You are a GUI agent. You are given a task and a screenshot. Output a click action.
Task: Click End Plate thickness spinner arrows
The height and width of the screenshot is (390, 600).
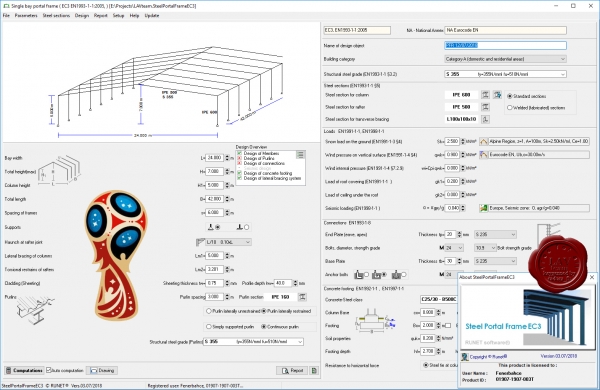click(459, 234)
